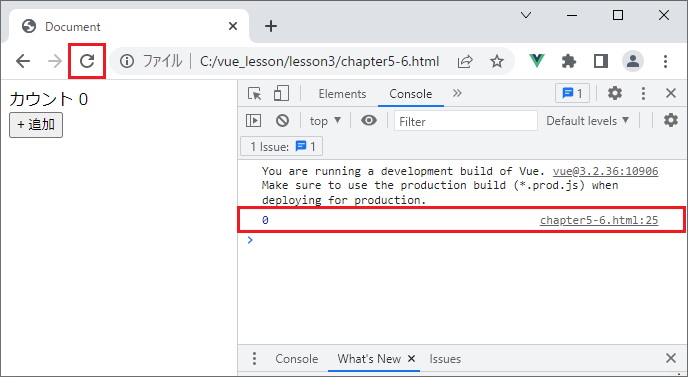Open the issues counter badge in toolbar

(572, 93)
